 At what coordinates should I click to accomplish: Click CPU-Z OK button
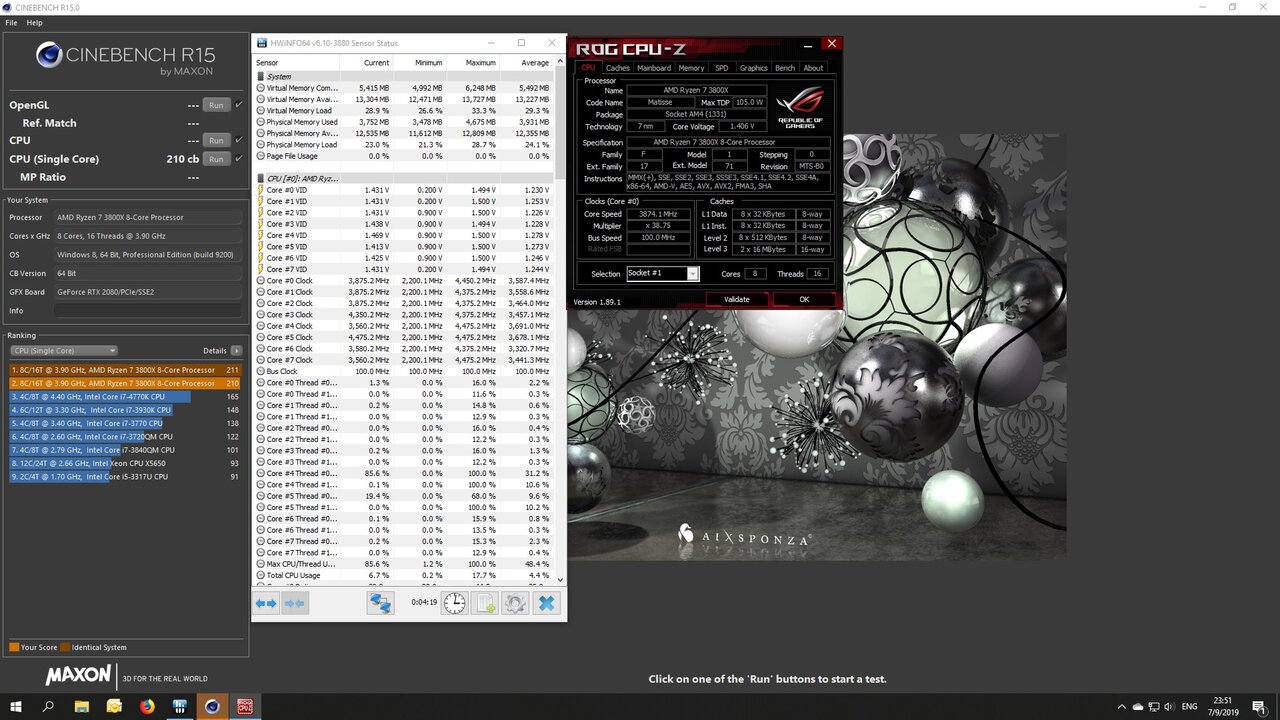(804, 299)
